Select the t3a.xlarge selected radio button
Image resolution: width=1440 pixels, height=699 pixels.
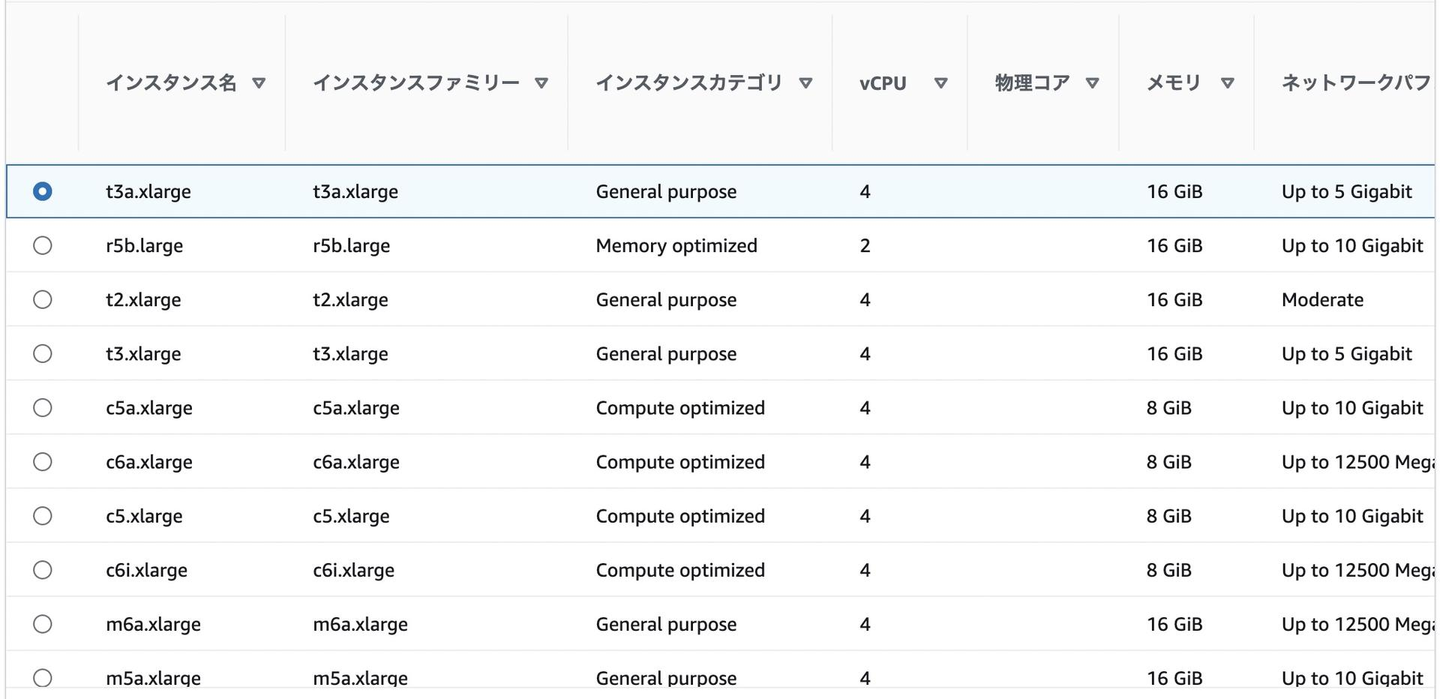(x=42, y=192)
